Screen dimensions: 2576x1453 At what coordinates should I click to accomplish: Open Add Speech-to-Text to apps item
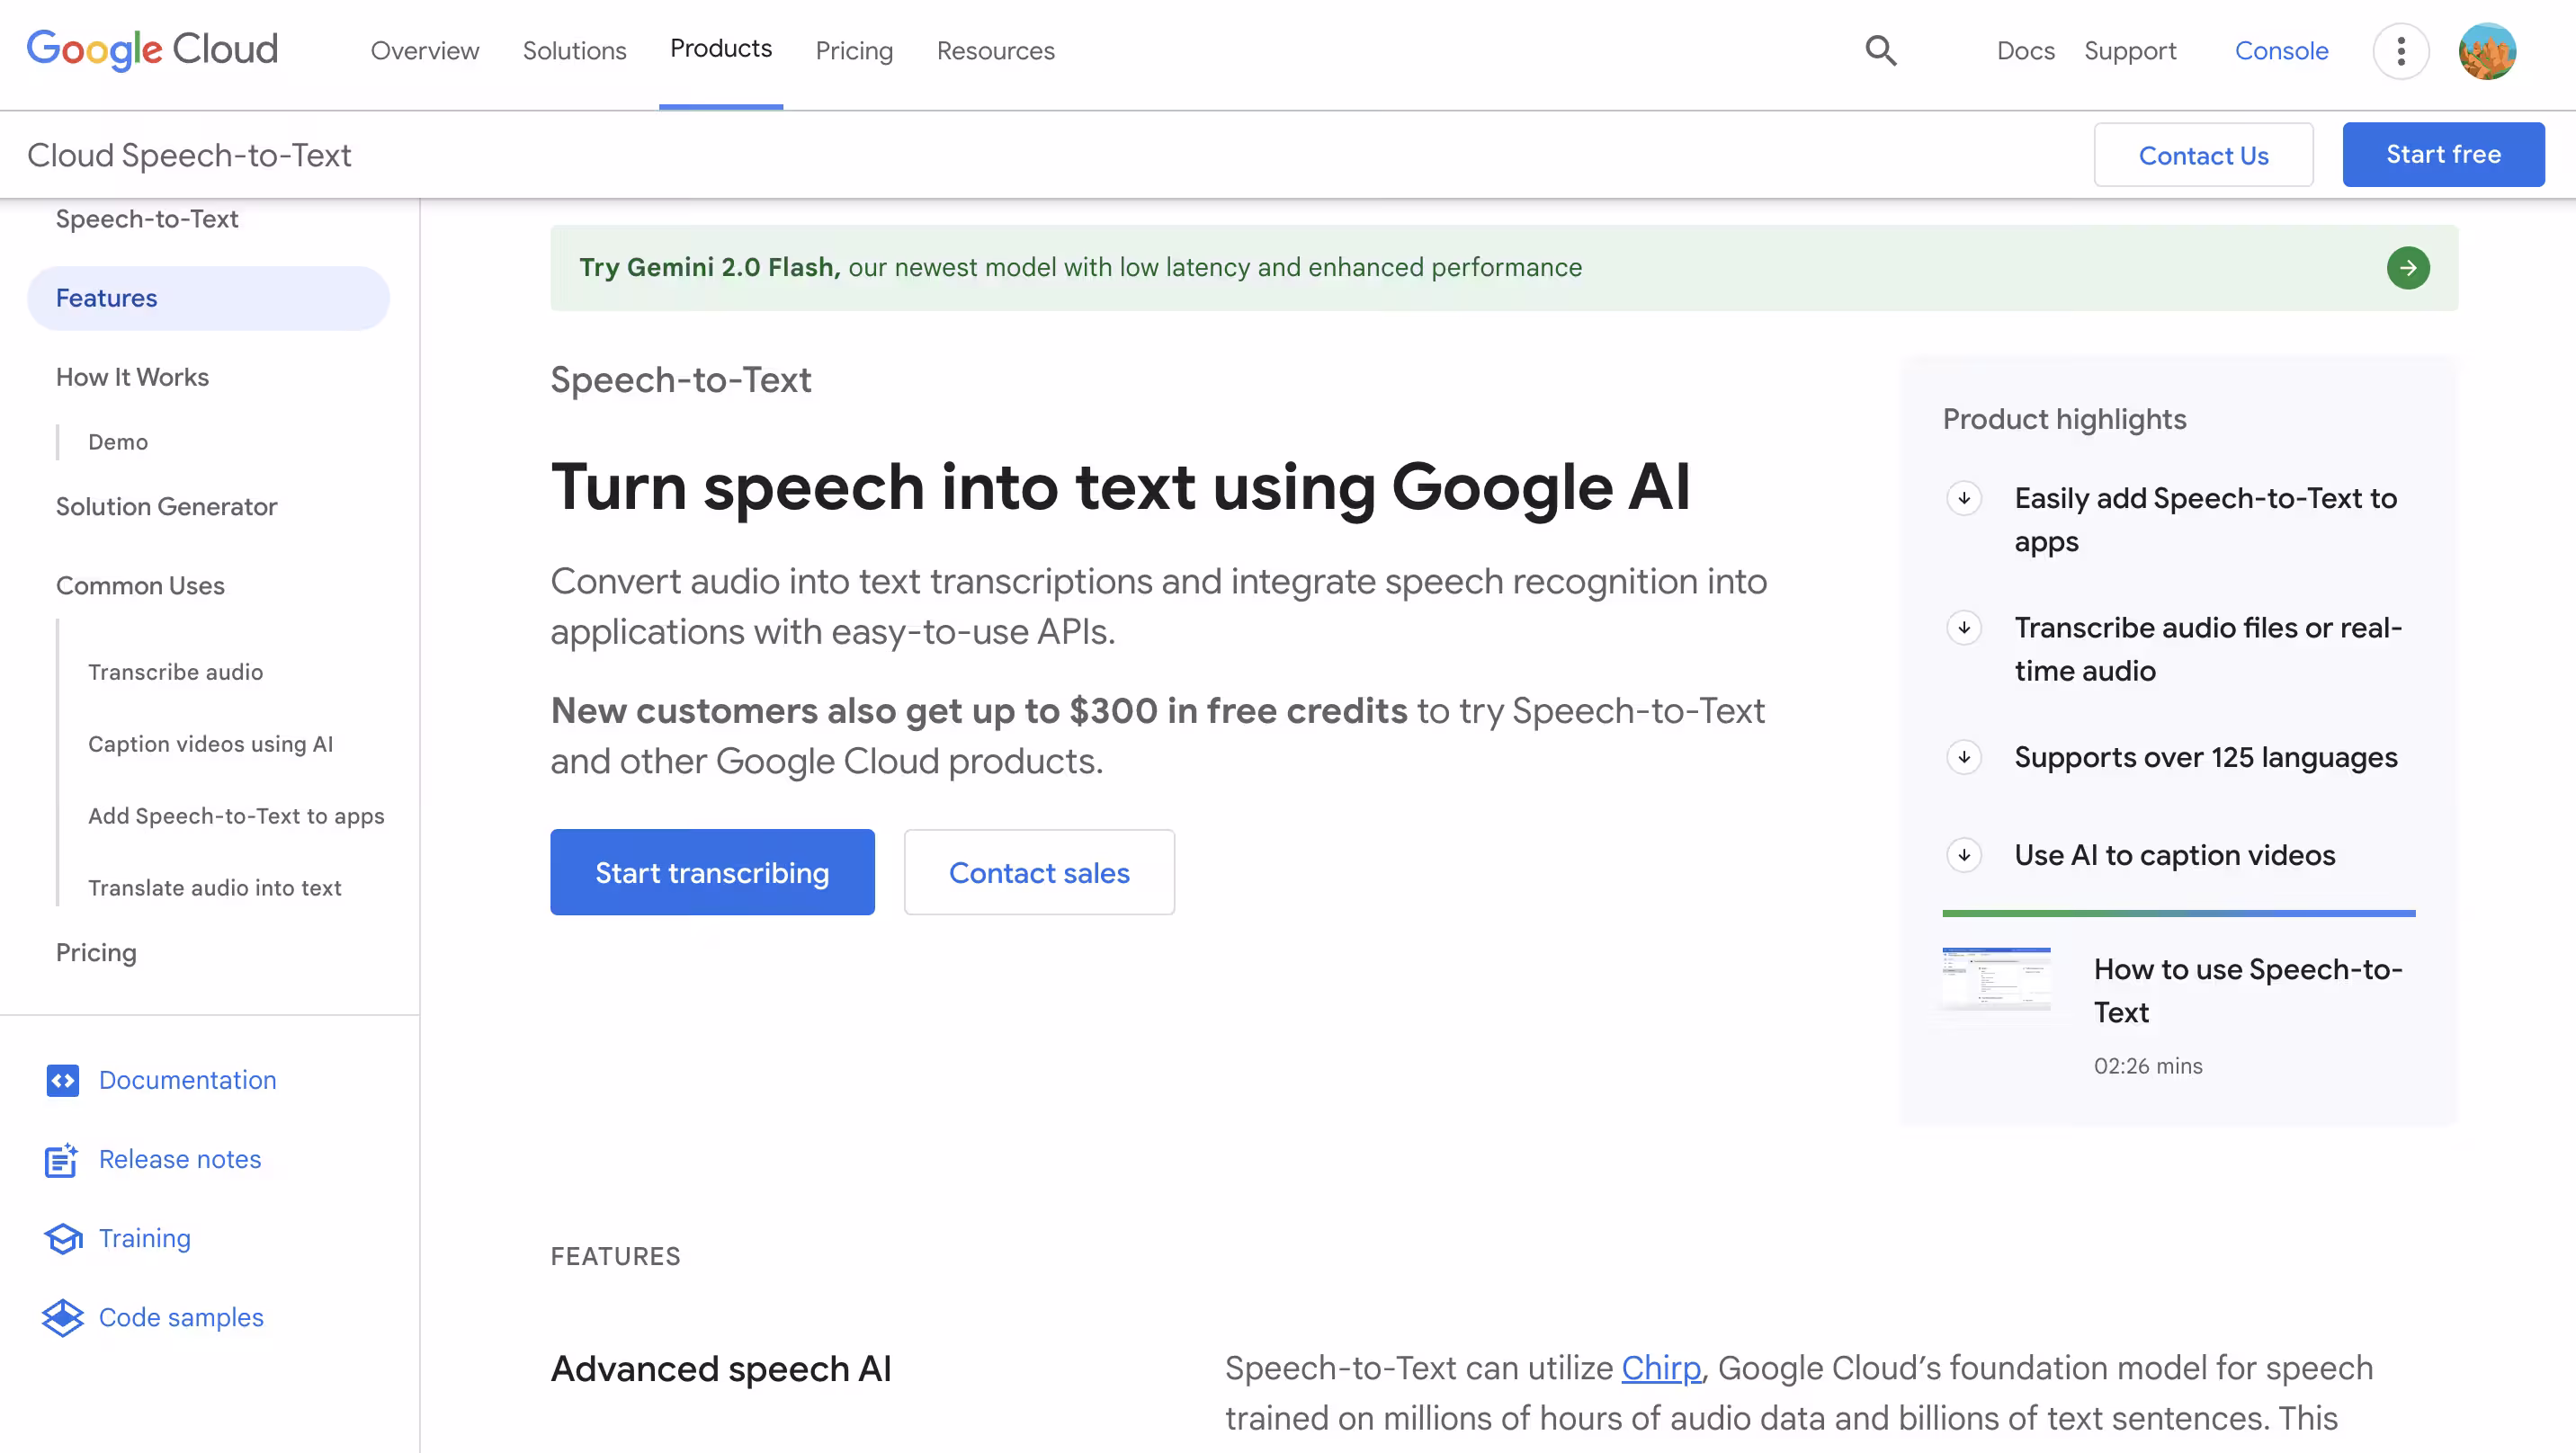[x=236, y=816]
